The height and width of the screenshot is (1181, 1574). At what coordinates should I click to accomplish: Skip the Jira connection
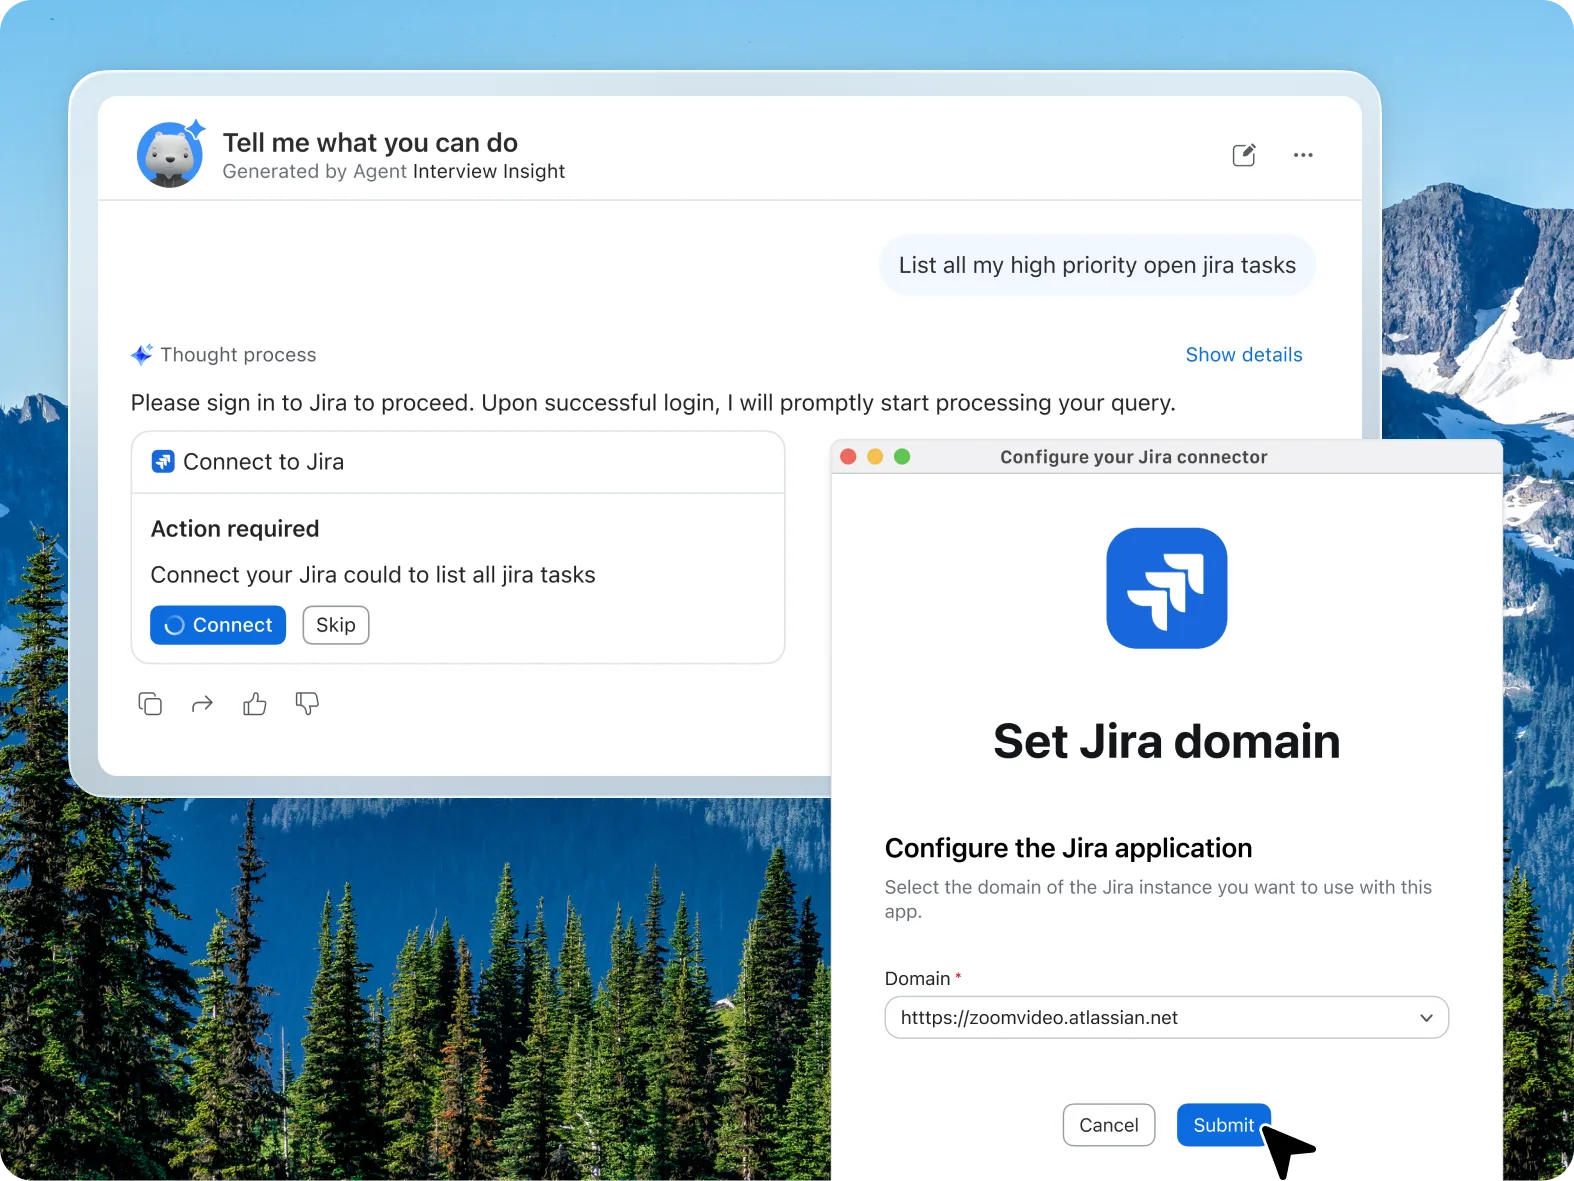tap(336, 625)
